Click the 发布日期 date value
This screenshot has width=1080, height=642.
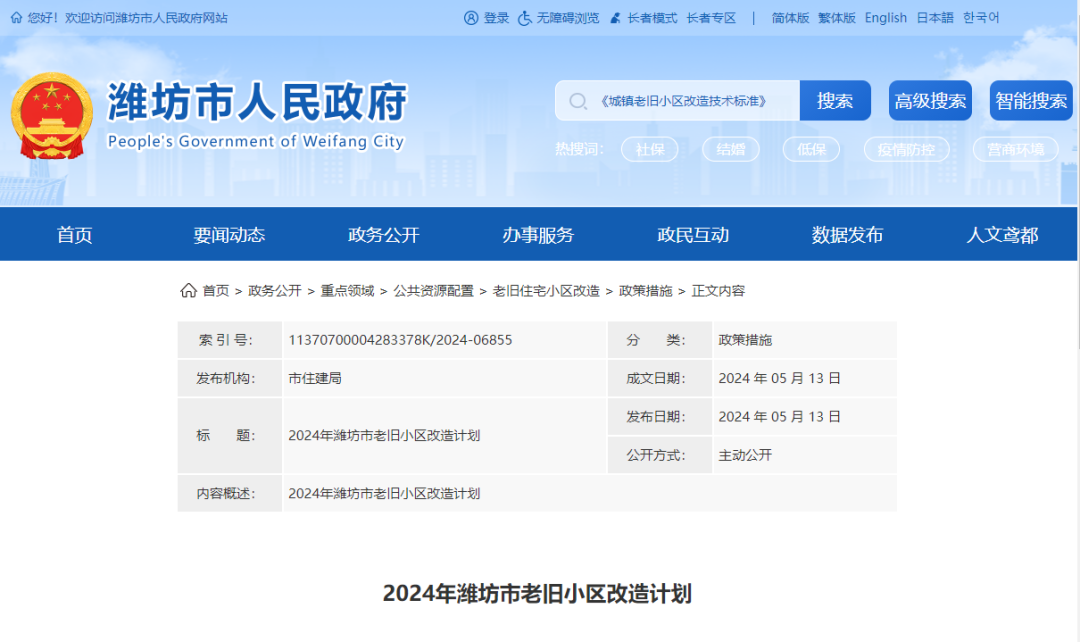coord(780,417)
